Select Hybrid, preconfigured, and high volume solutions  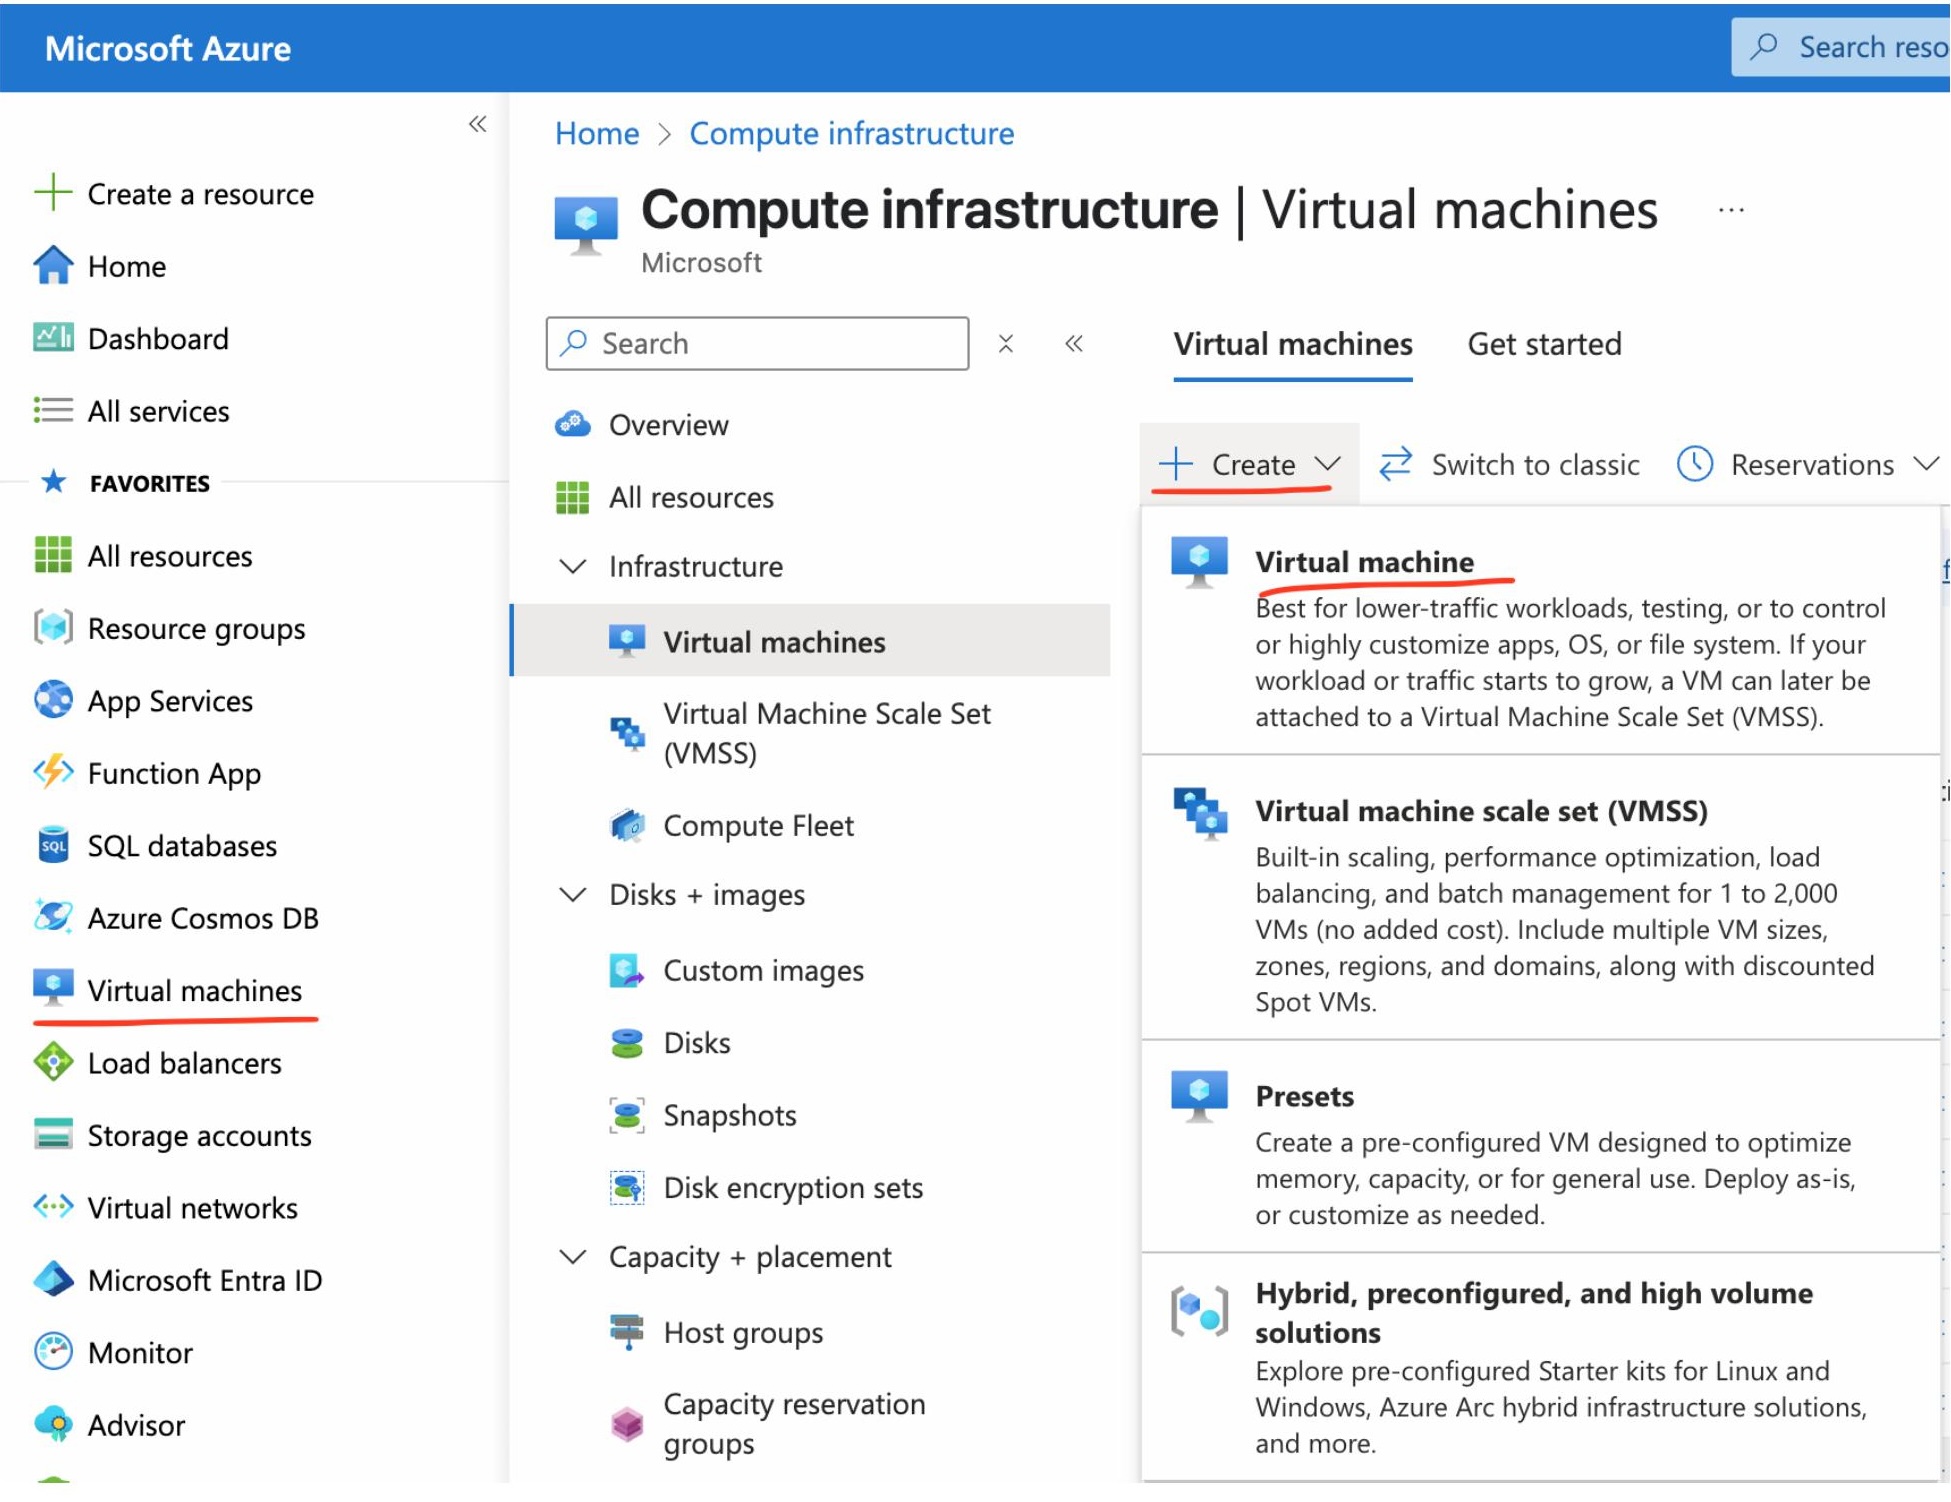[1540, 1367]
